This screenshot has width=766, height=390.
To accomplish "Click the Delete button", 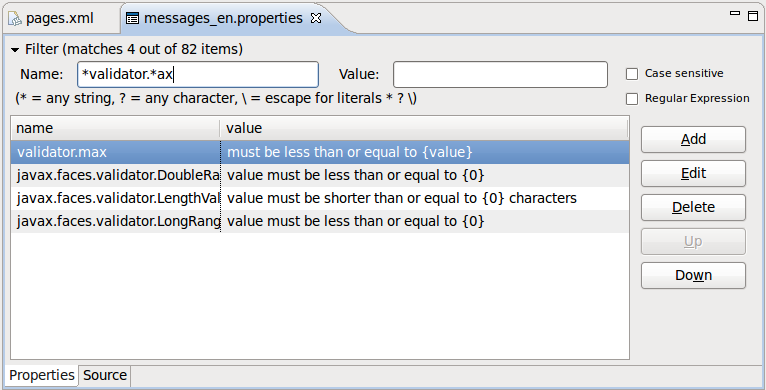I will click(693, 207).
